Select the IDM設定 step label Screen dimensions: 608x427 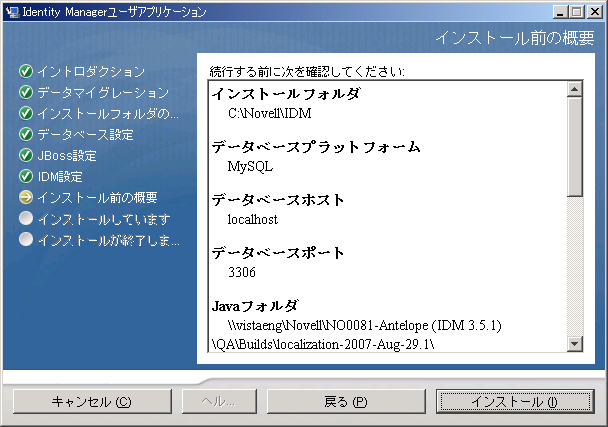[x=60, y=176]
